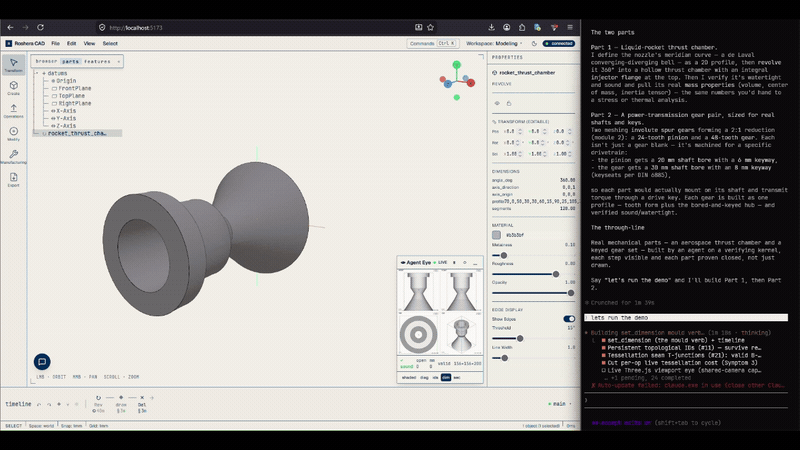The width and height of the screenshot is (800, 450).
Task: Reload the browser page
Action: coord(40,28)
